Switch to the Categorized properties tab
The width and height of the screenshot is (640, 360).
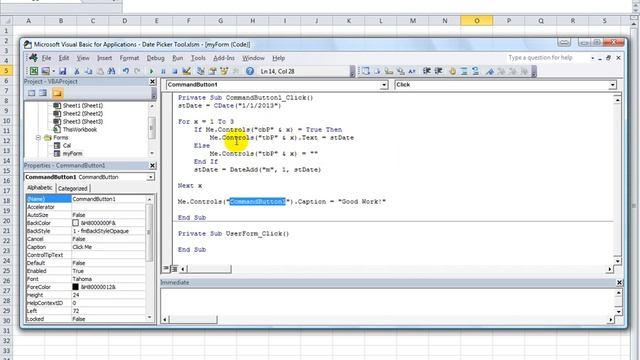pyautogui.click(x=72, y=188)
